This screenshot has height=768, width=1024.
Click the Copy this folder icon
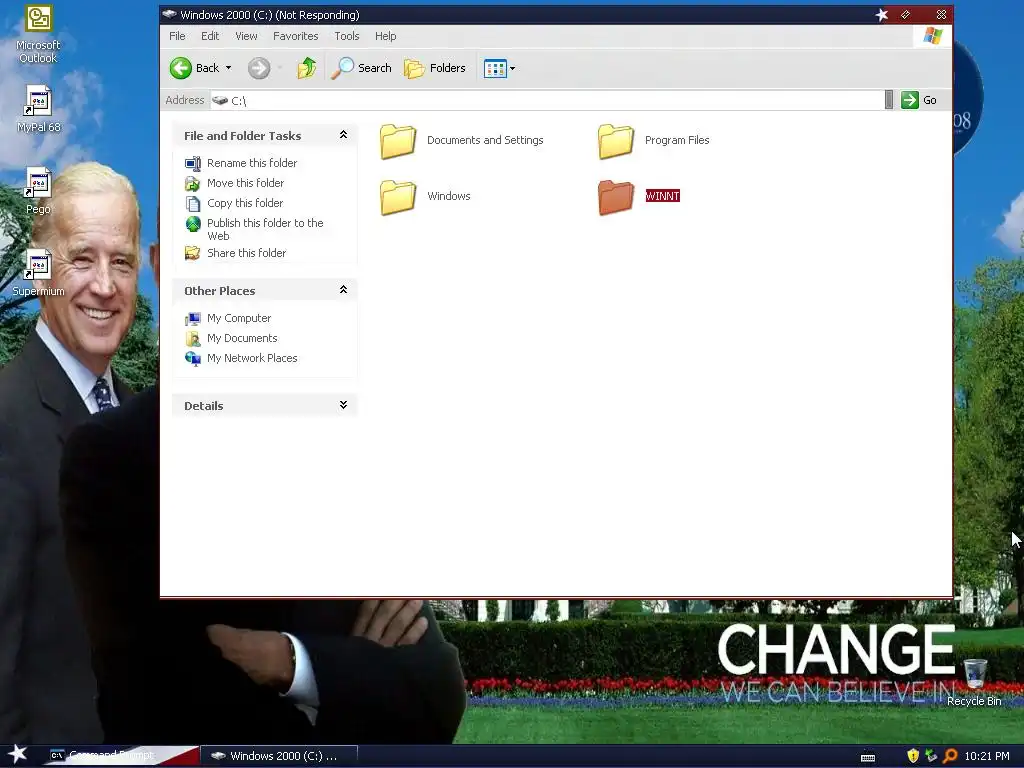click(x=193, y=204)
